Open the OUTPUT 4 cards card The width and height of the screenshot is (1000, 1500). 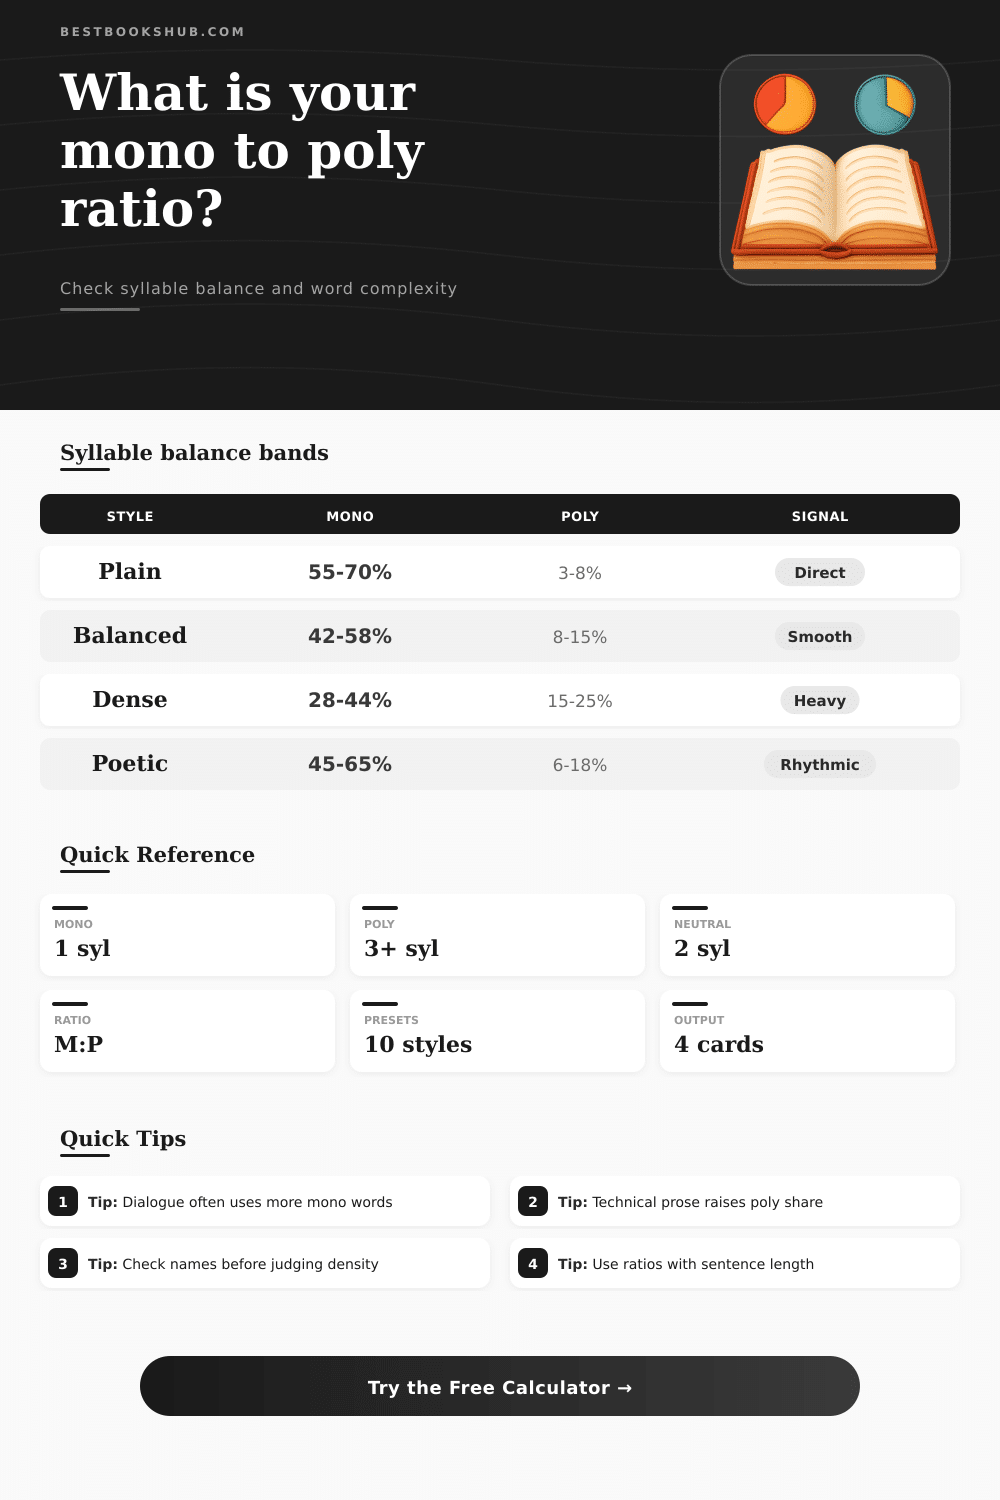807,1031
